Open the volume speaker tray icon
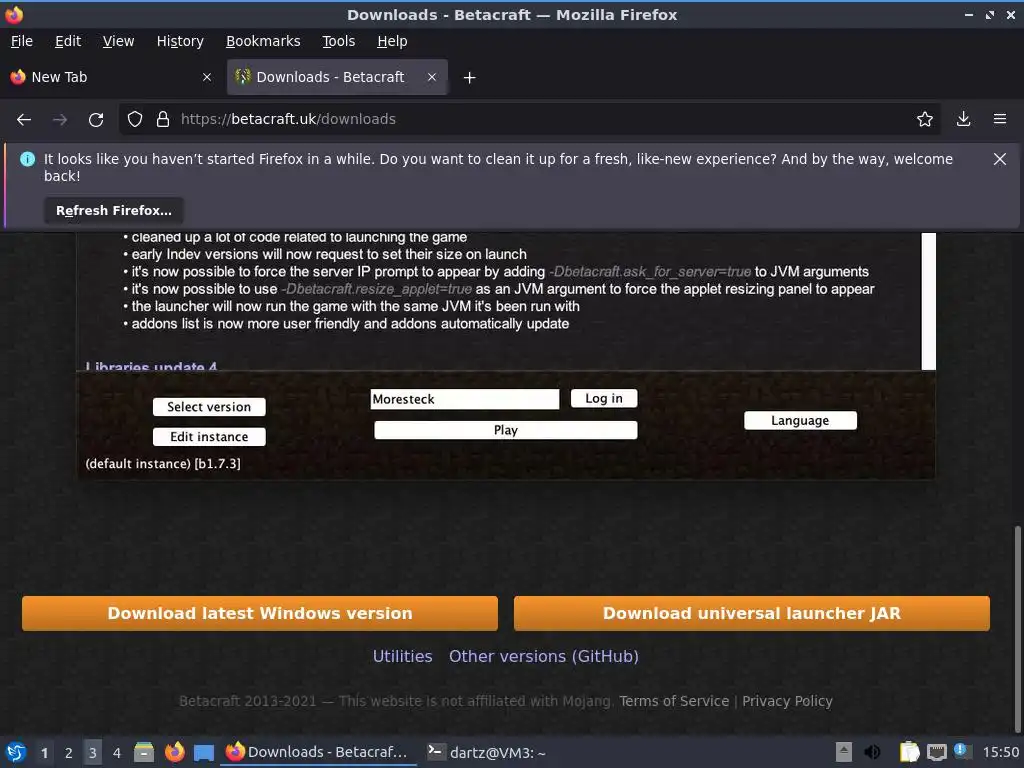 click(872, 752)
